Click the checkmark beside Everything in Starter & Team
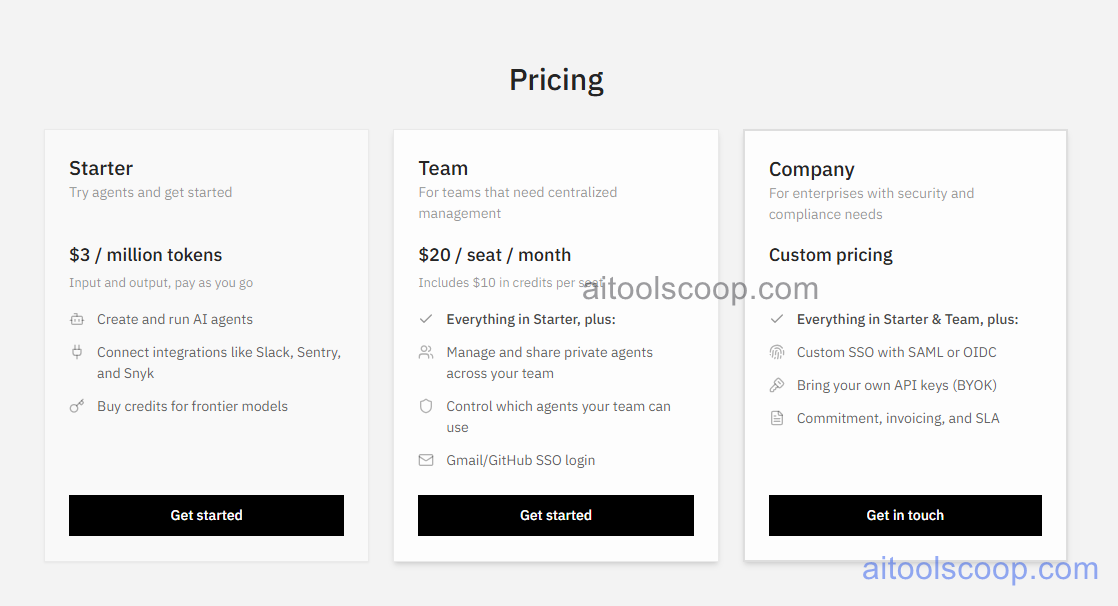This screenshot has height=606, width=1118. 777,319
